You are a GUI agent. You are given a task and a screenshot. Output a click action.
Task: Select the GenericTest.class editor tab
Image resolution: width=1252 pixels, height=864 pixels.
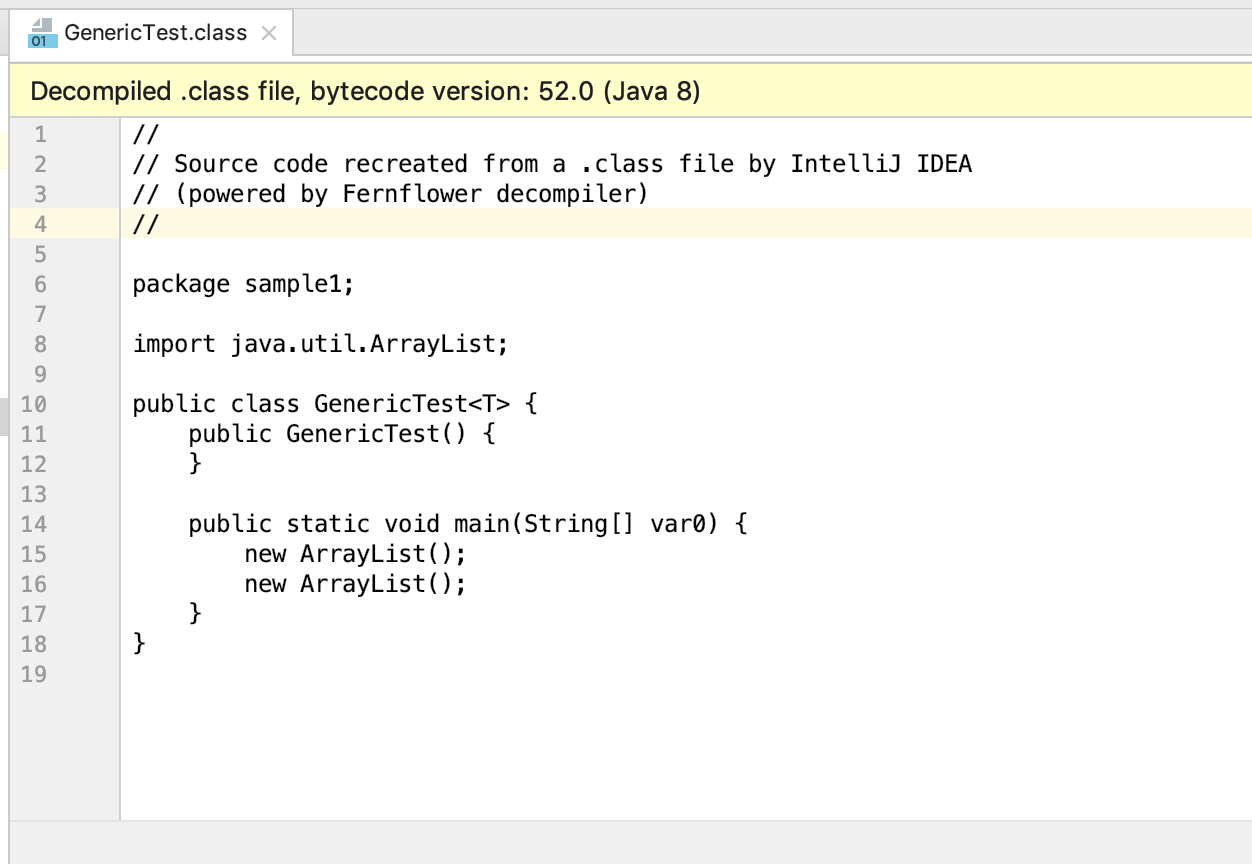tap(152, 33)
